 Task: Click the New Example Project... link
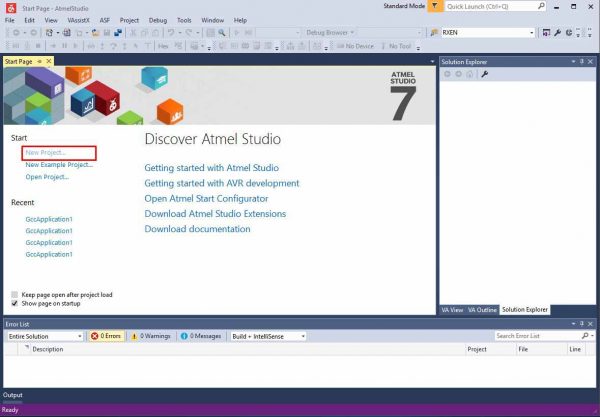pyautogui.click(x=59, y=165)
